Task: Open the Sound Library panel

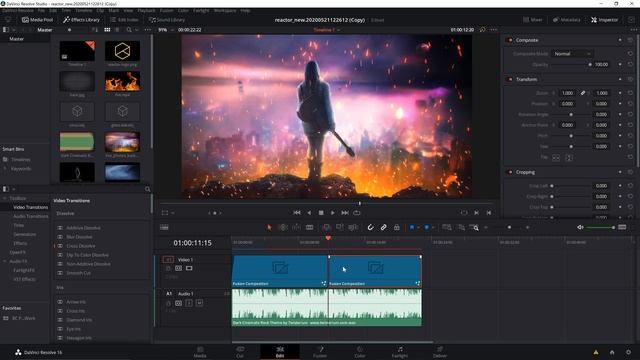Action: [167, 20]
